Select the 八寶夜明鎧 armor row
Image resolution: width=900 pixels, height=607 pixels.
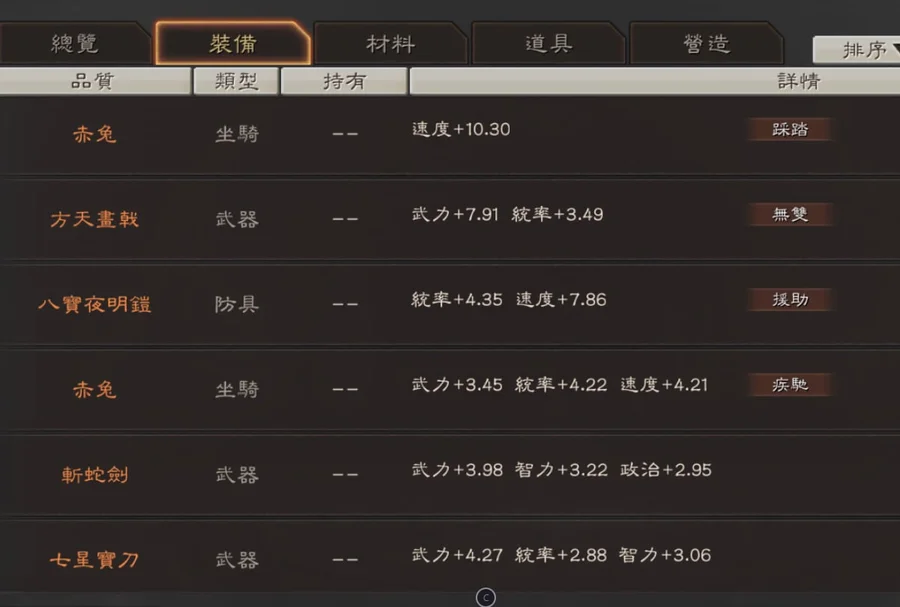[450, 304]
